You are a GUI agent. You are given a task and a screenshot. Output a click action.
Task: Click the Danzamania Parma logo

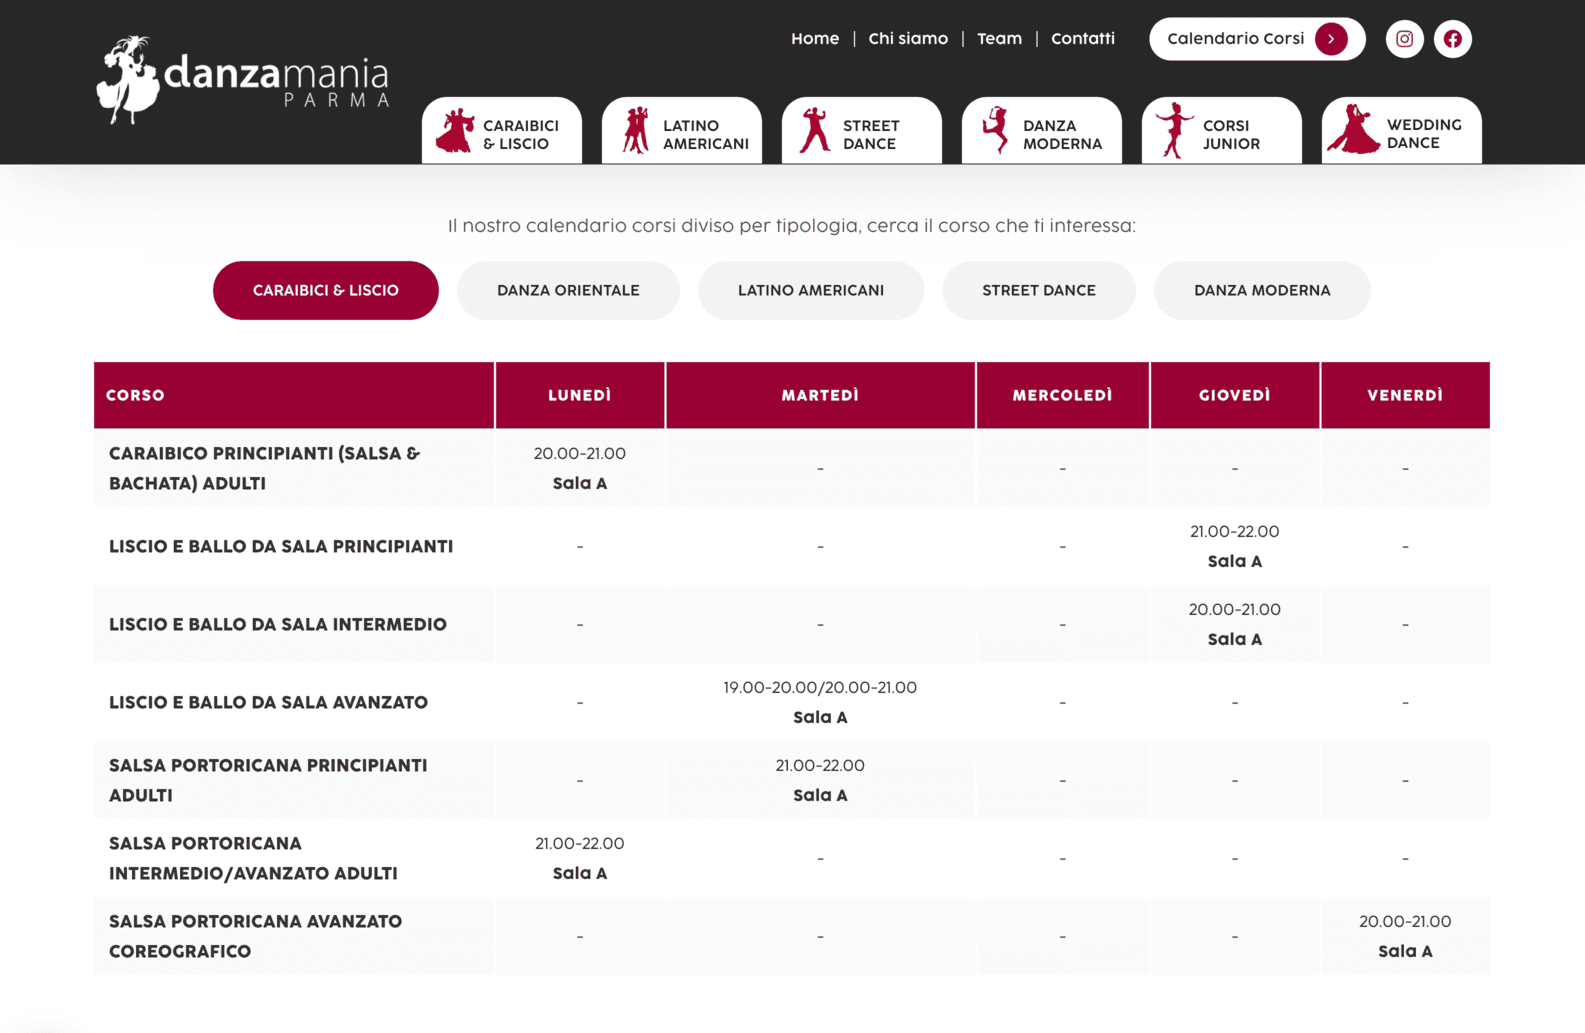tap(243, 80)
